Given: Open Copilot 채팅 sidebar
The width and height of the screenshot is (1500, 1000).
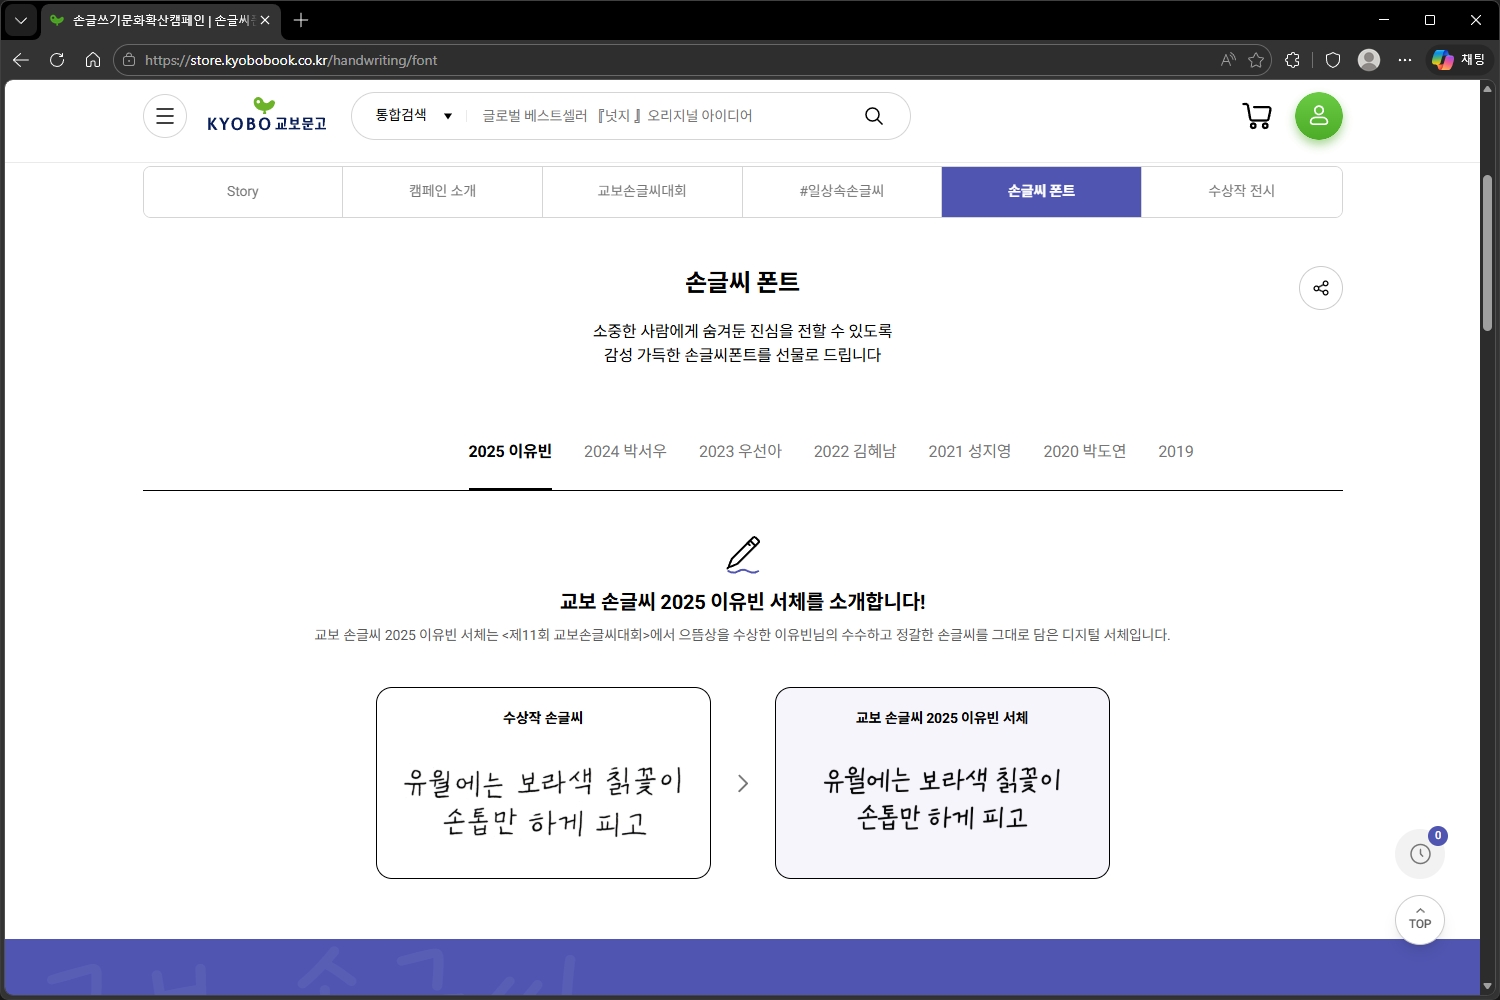Looking at the screenshot, I should point(1458,60).
